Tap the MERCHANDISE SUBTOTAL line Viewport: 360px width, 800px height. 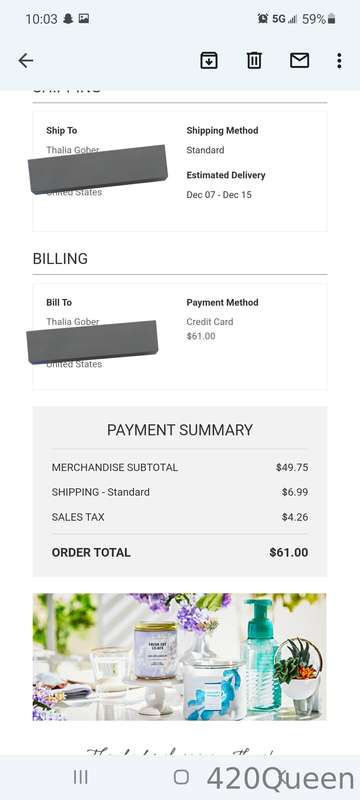179,467
